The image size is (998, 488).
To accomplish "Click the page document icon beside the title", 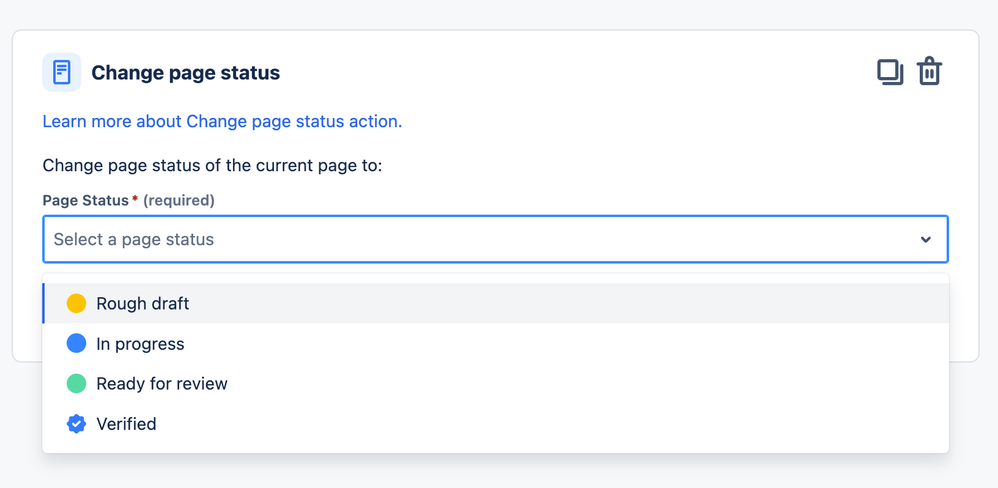I will click(62, 72).
